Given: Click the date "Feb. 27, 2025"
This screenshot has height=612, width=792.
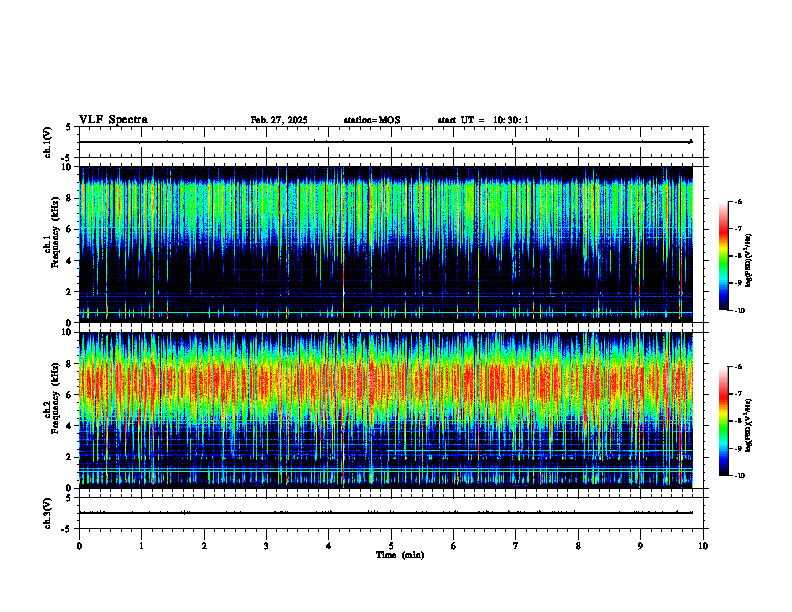Looking at the screenshot, I should tap(279, 120).
